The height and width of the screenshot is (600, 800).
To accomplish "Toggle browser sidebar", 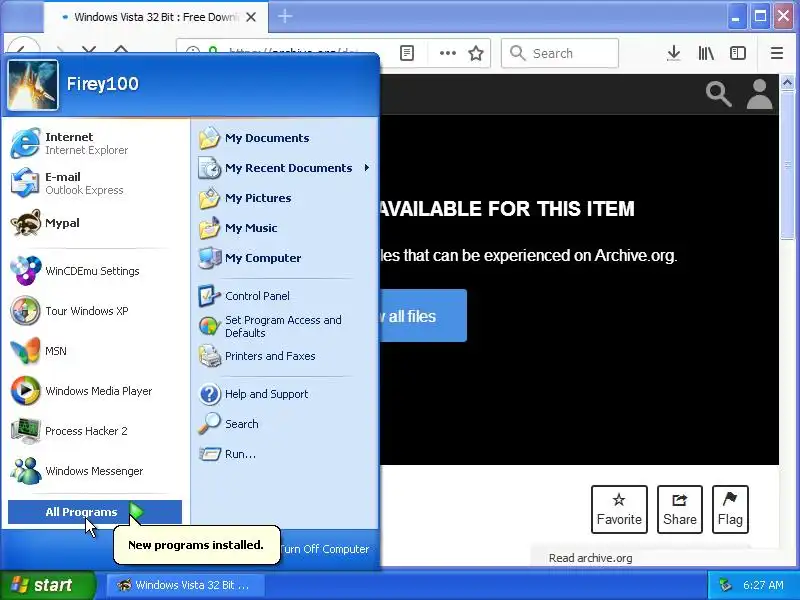I will (738, 53).
